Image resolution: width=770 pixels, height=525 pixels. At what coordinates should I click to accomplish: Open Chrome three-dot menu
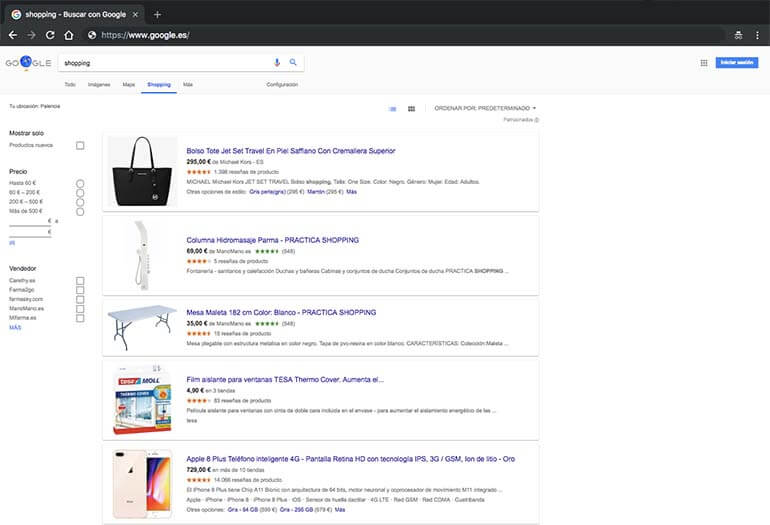point(757,35)
